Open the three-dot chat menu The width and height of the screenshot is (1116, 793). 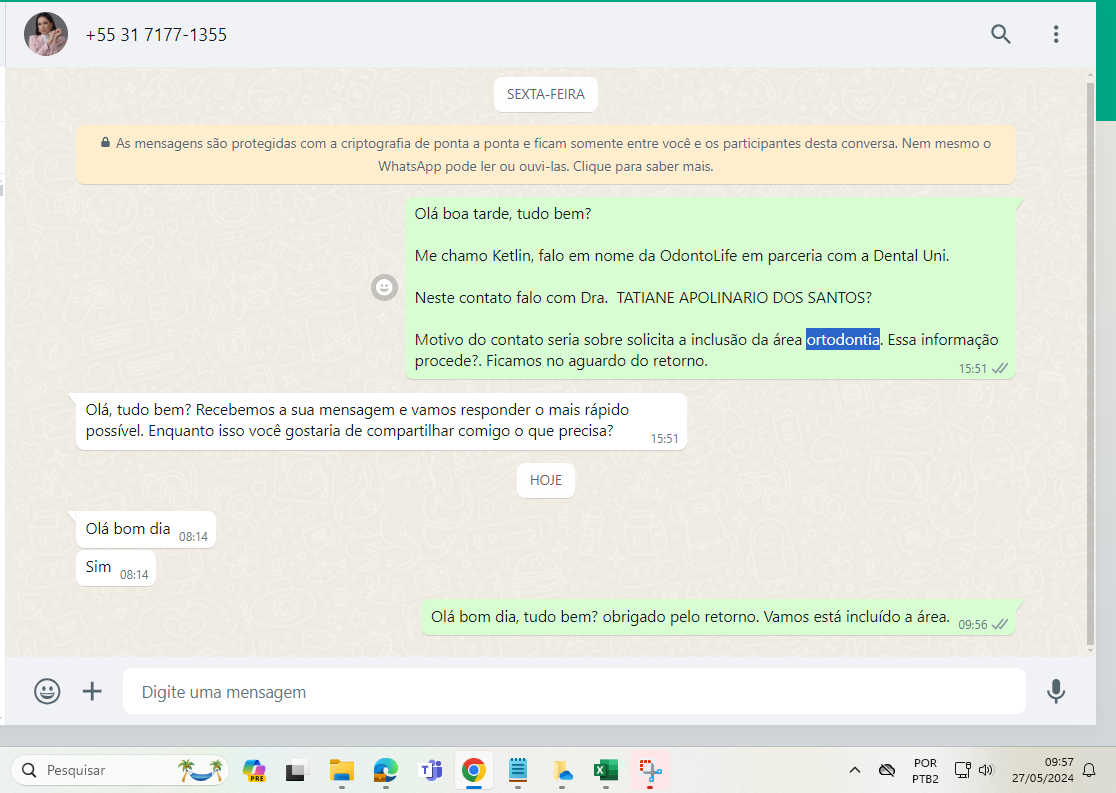pos(1055,34)
